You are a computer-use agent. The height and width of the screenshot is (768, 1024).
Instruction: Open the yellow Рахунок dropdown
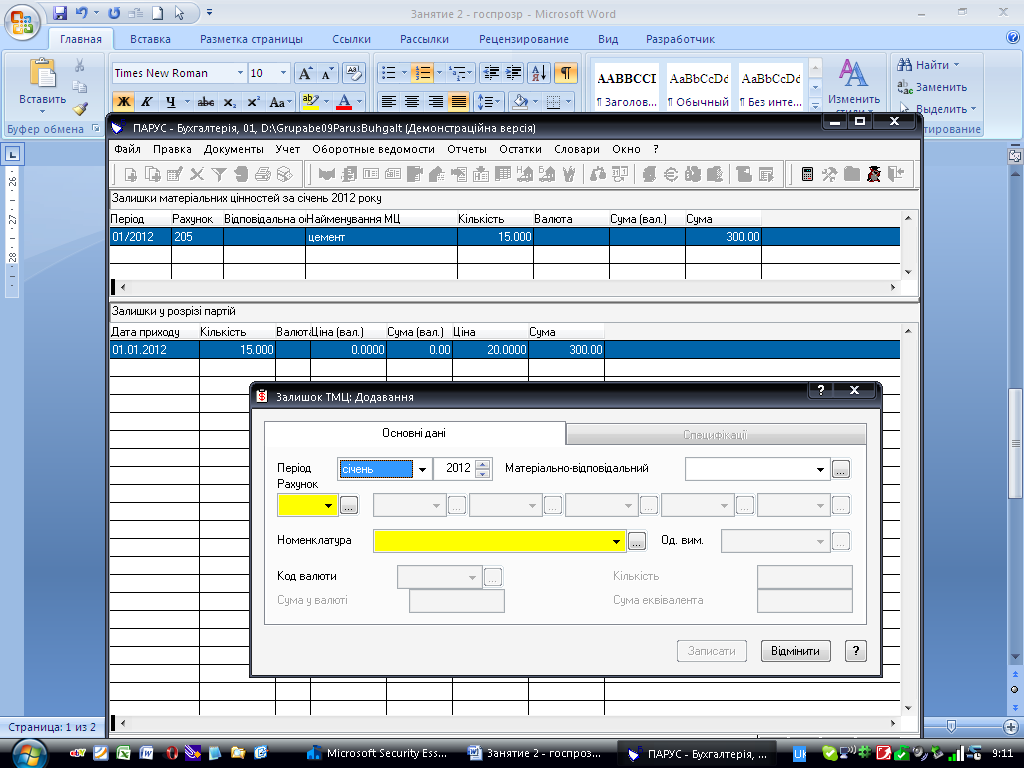pos(328,505)
